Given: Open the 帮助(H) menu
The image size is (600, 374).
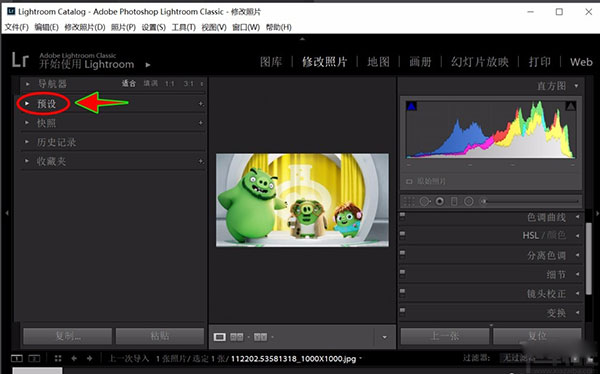Looking at the screenshot, I should coord(279,27).
